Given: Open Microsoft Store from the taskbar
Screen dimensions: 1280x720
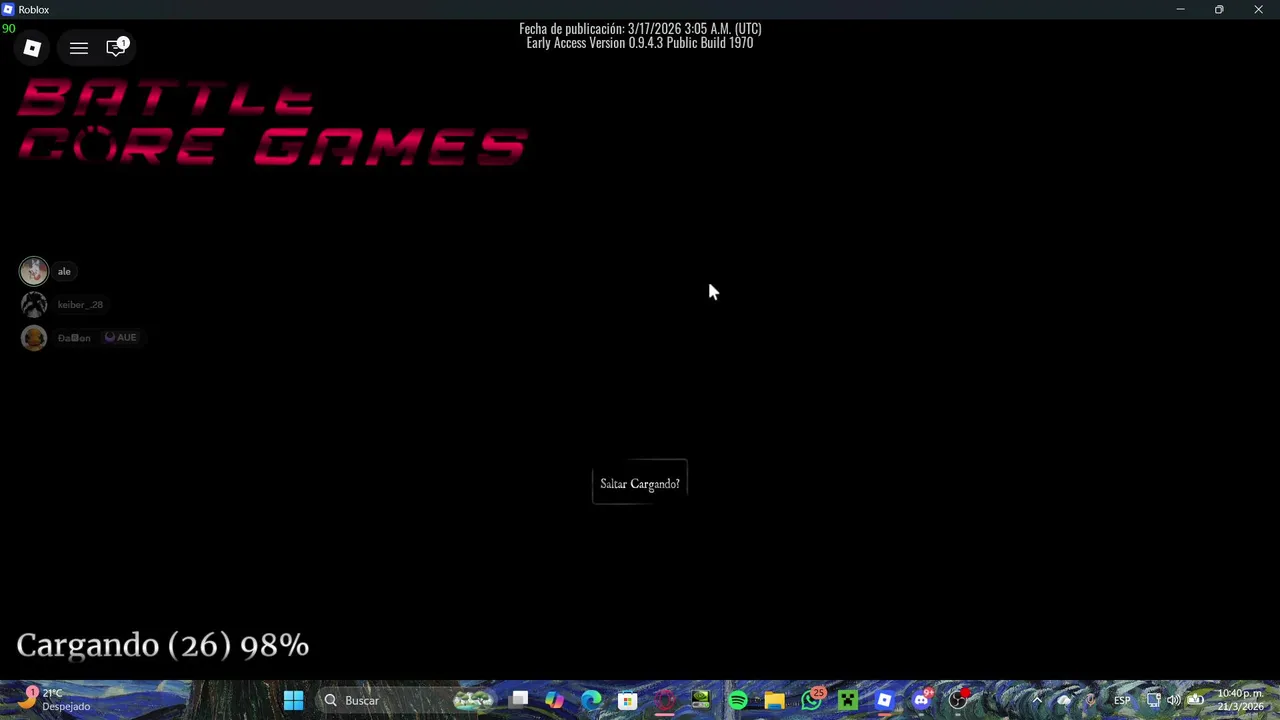Looking at the screenshot, I should 627,700.
